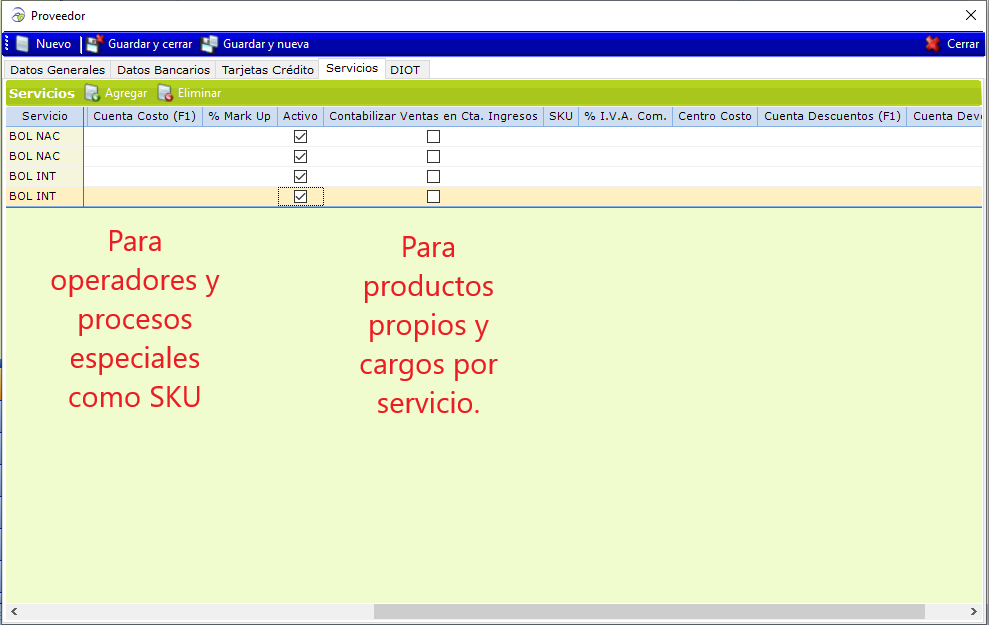989x625 pixels.
Task: Check Contabilizar Ventas for last BOL INT row
Action: pos(433,196)
